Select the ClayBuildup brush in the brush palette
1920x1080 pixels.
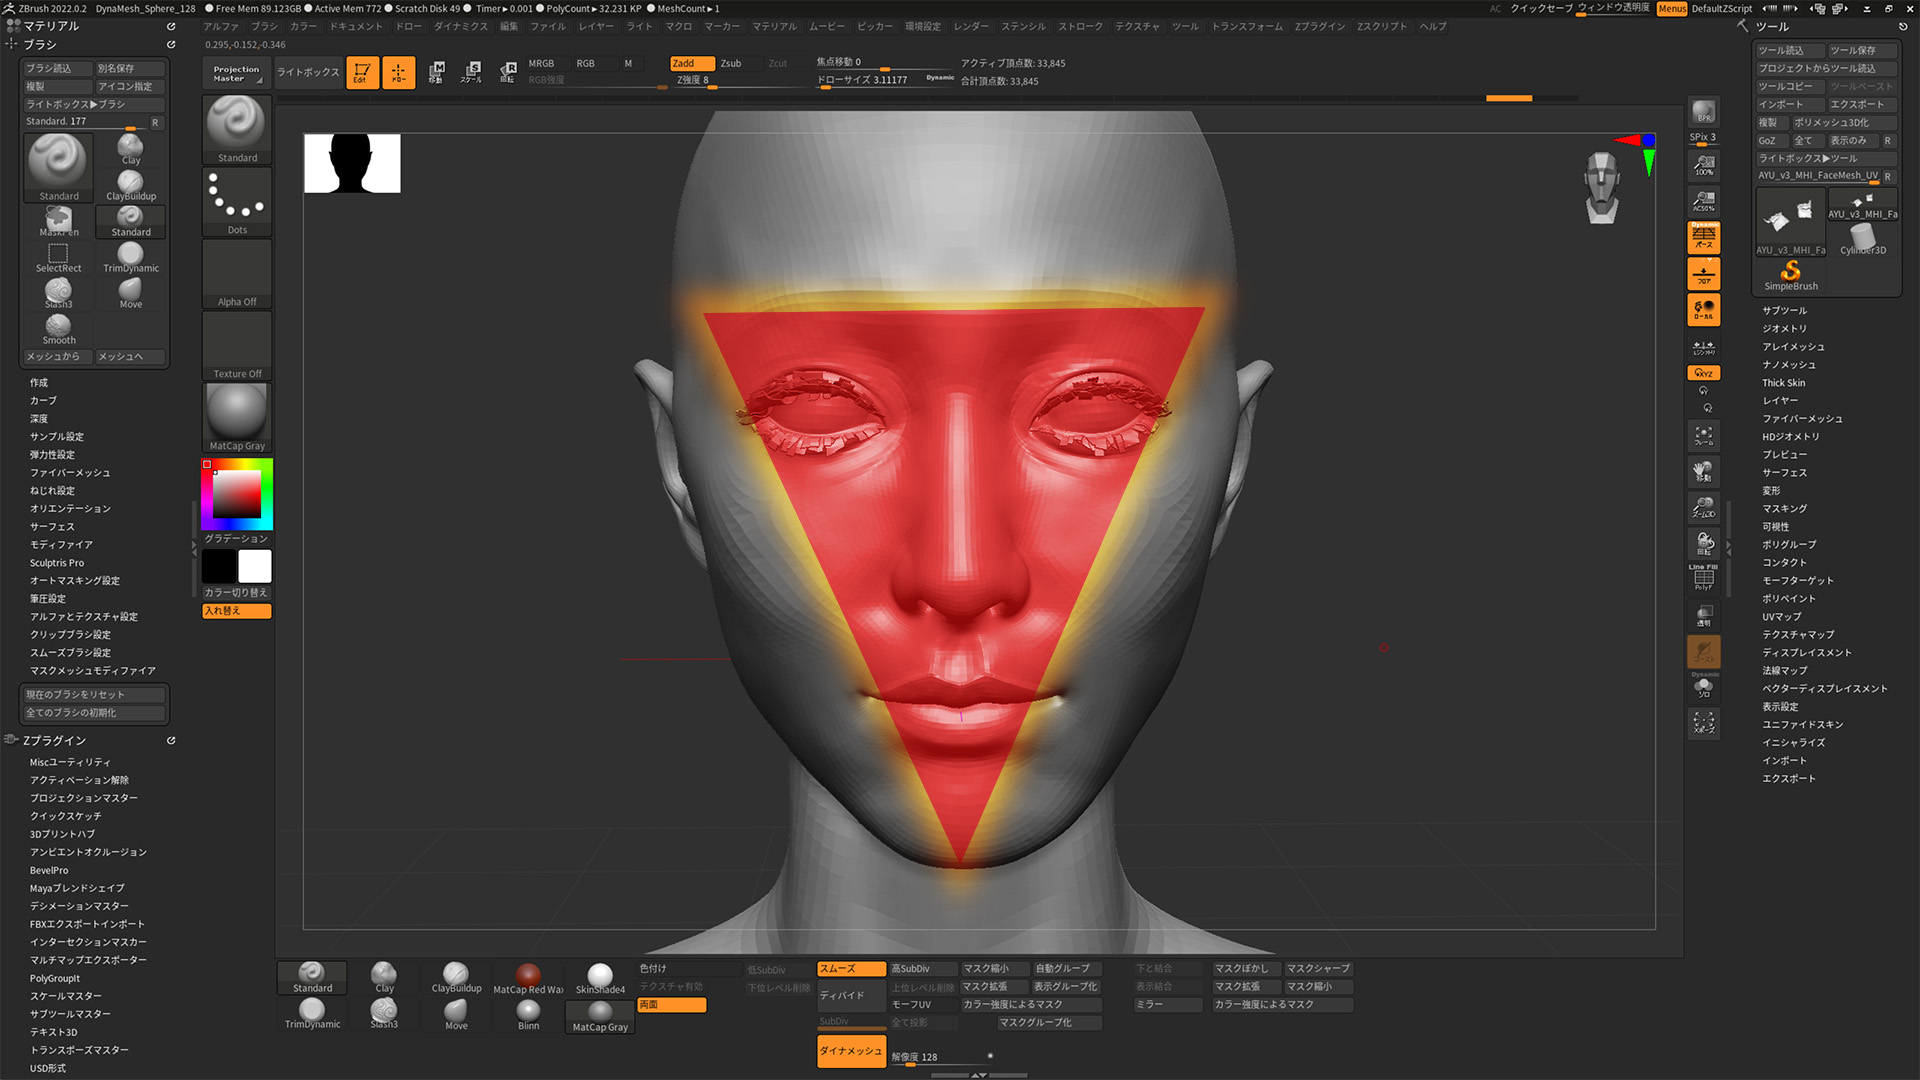131,185
